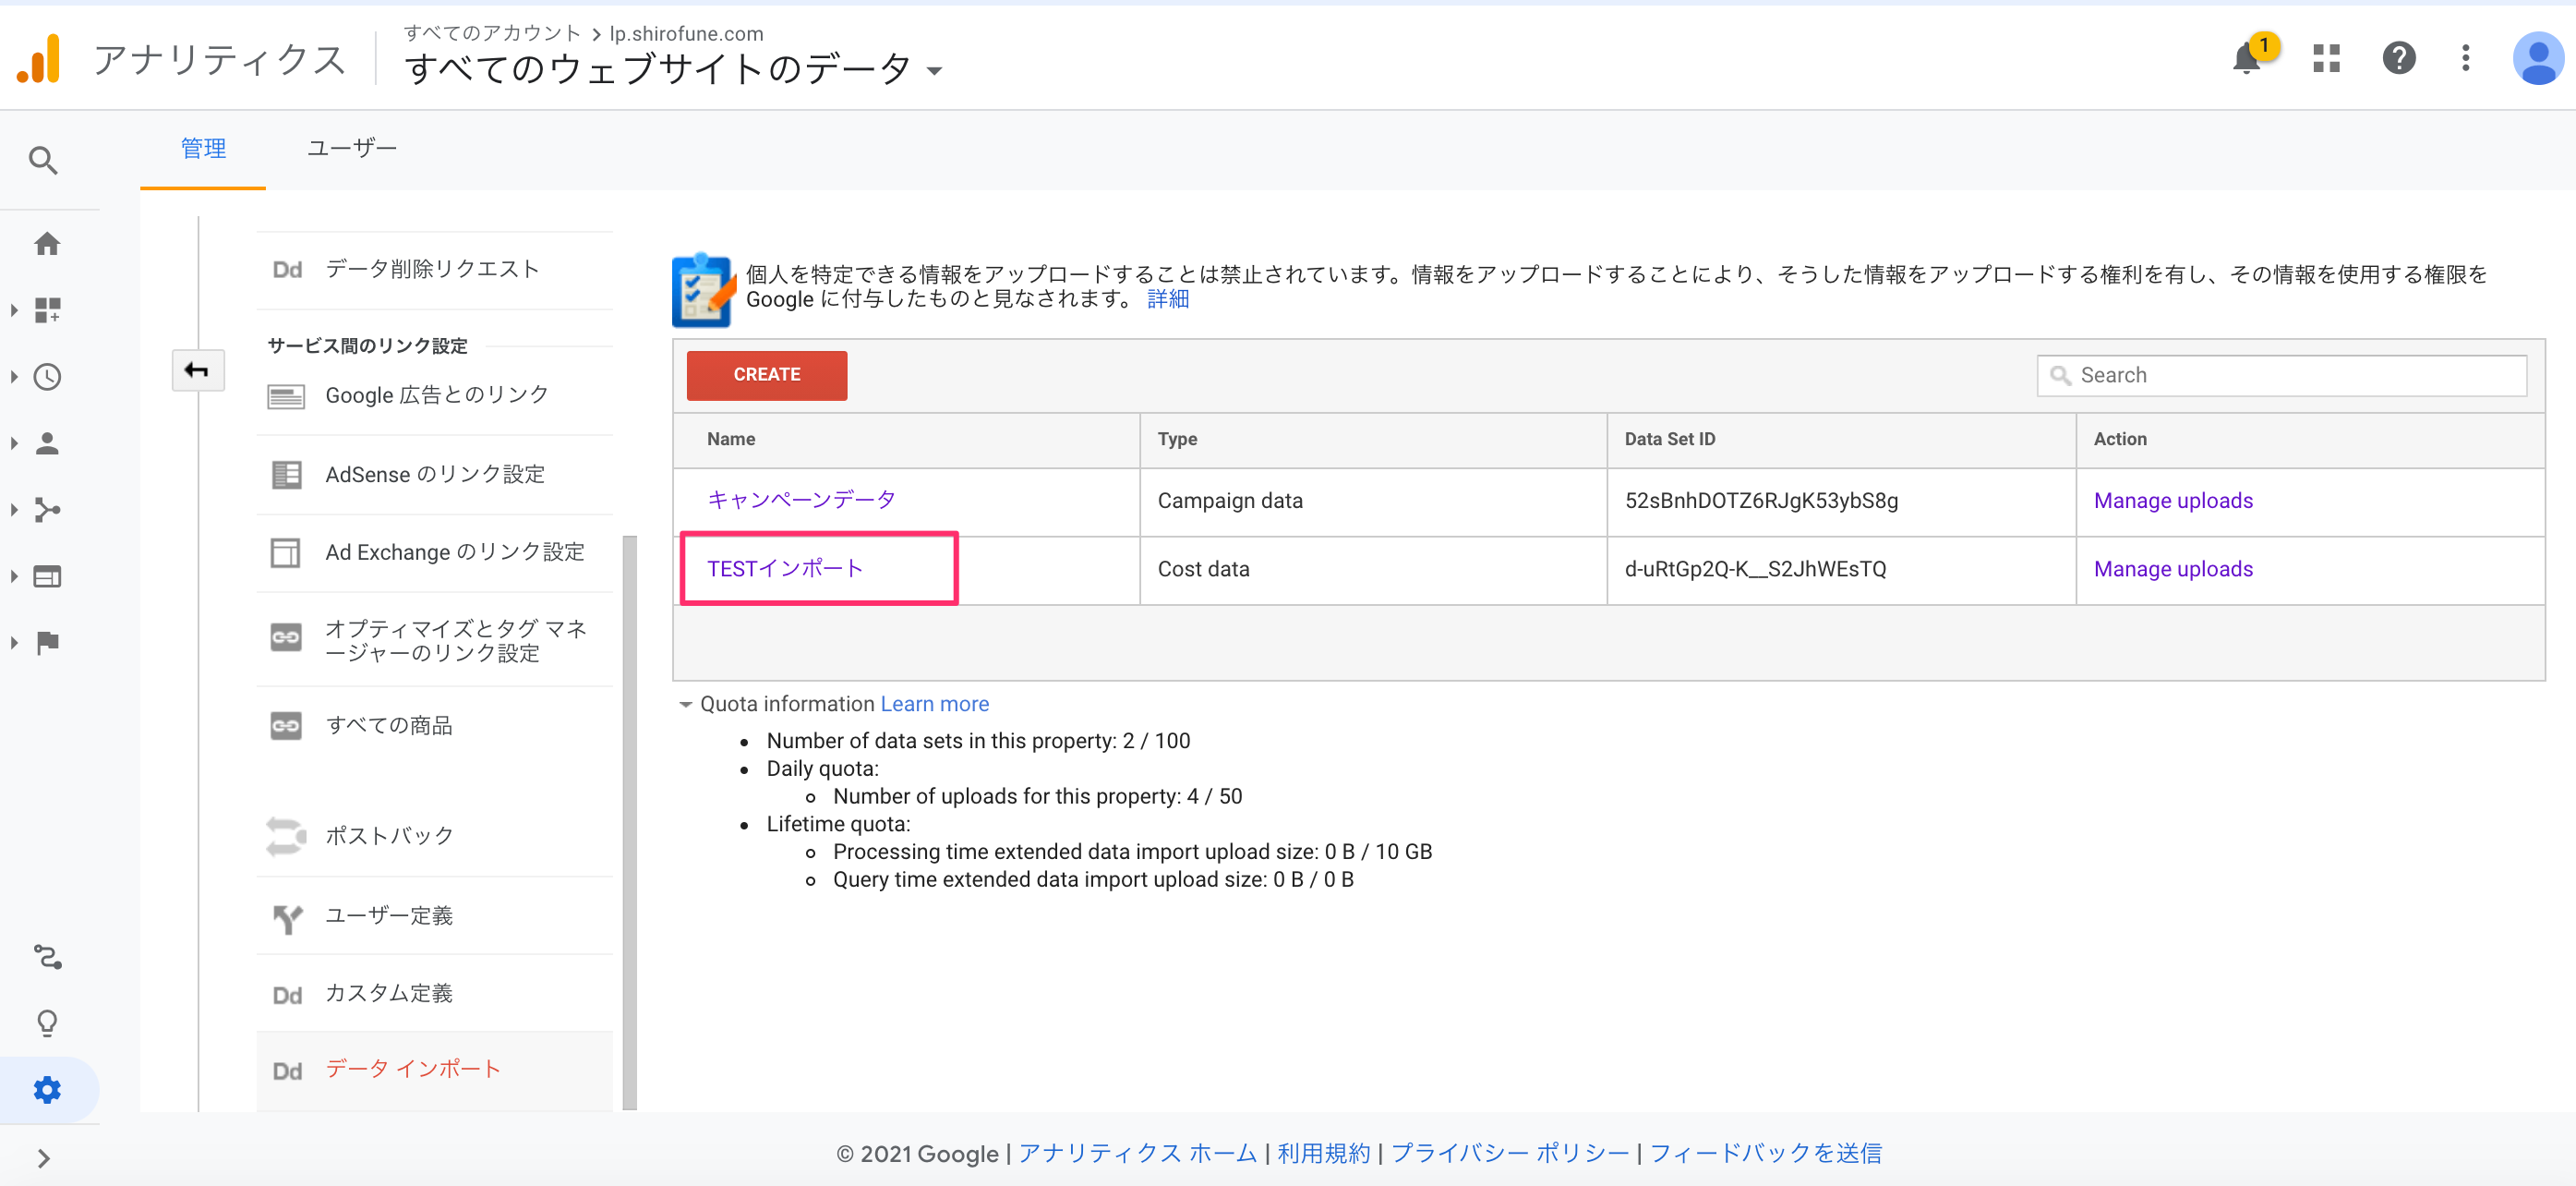Click the Google Analytics logo
Image resolution: width=2576 pixels, height=1186 pixels.
point(39,59)
